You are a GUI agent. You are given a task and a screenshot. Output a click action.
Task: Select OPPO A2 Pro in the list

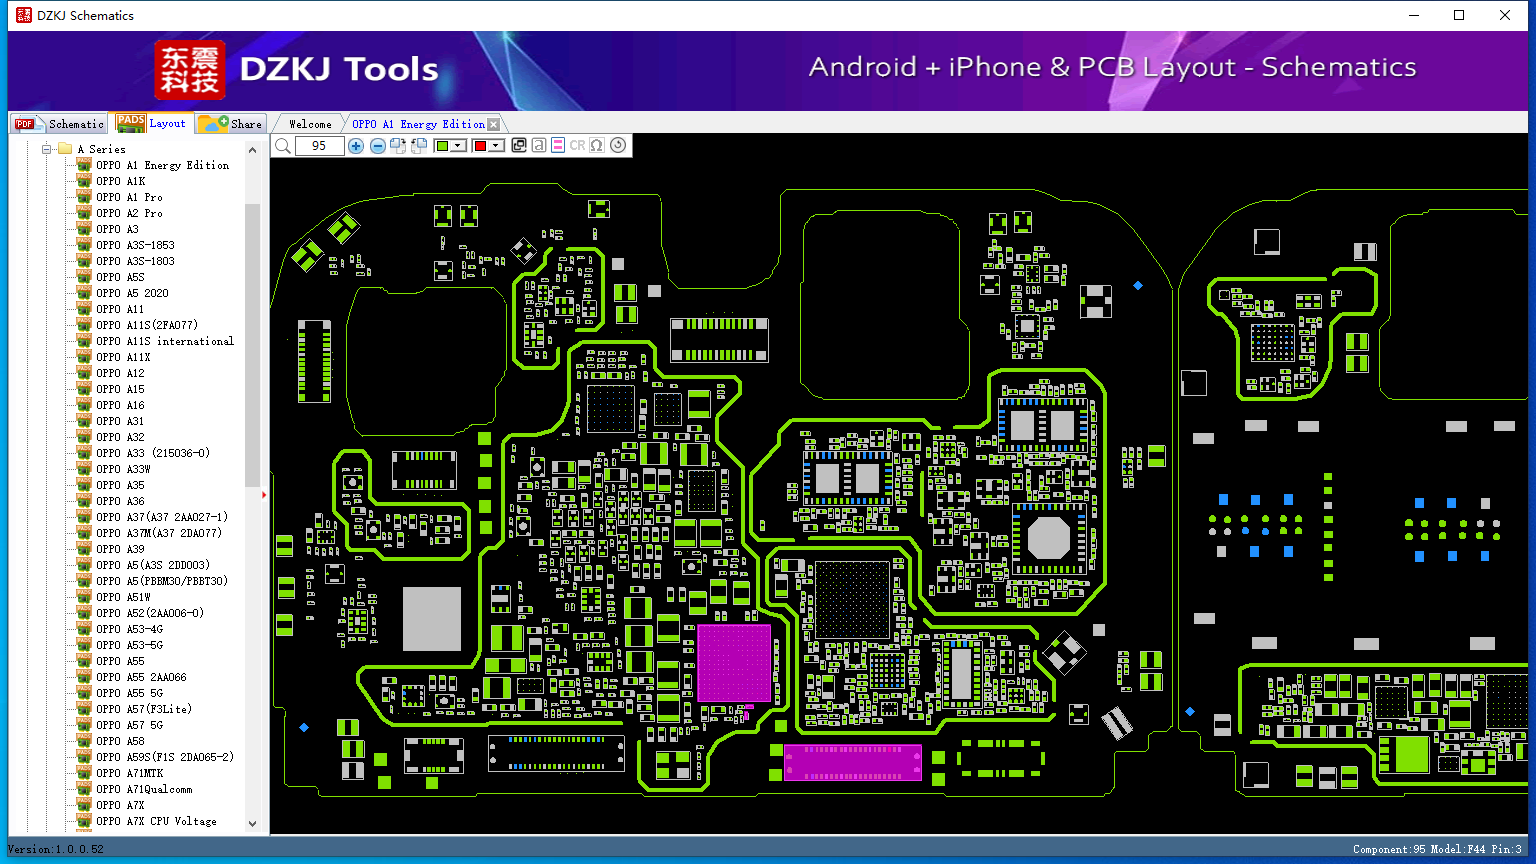click(x=129, y=213)
